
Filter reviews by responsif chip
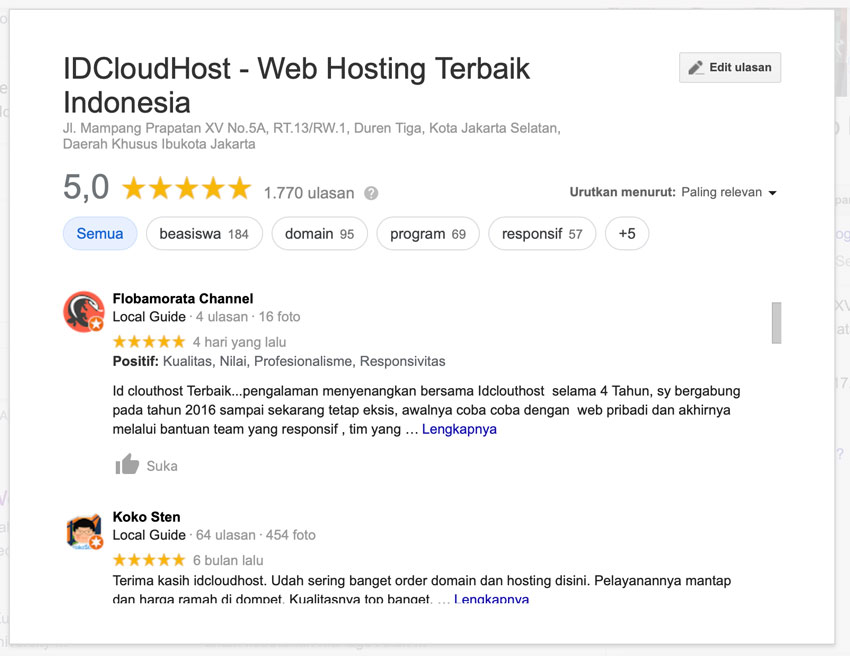pos(542,234)
